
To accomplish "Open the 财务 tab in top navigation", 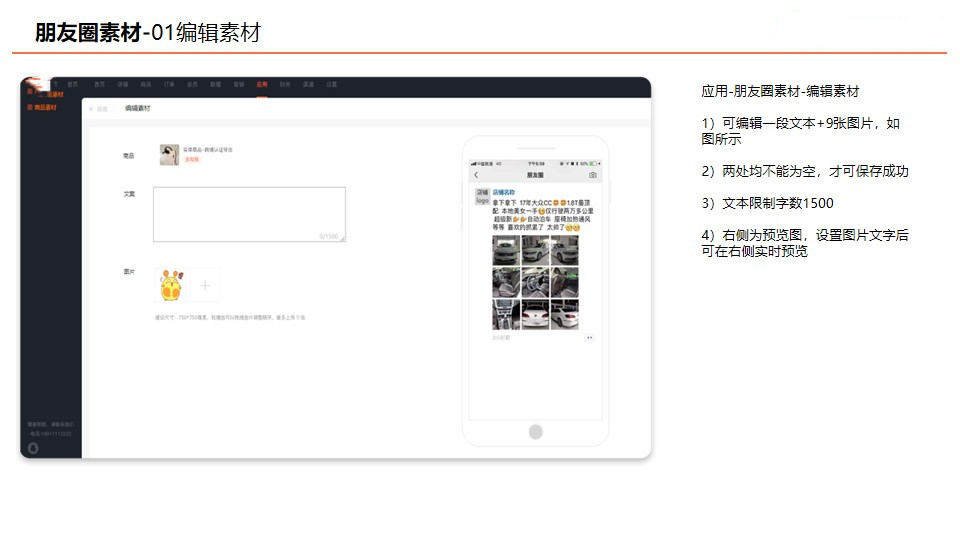I will (x=285, y=84).
